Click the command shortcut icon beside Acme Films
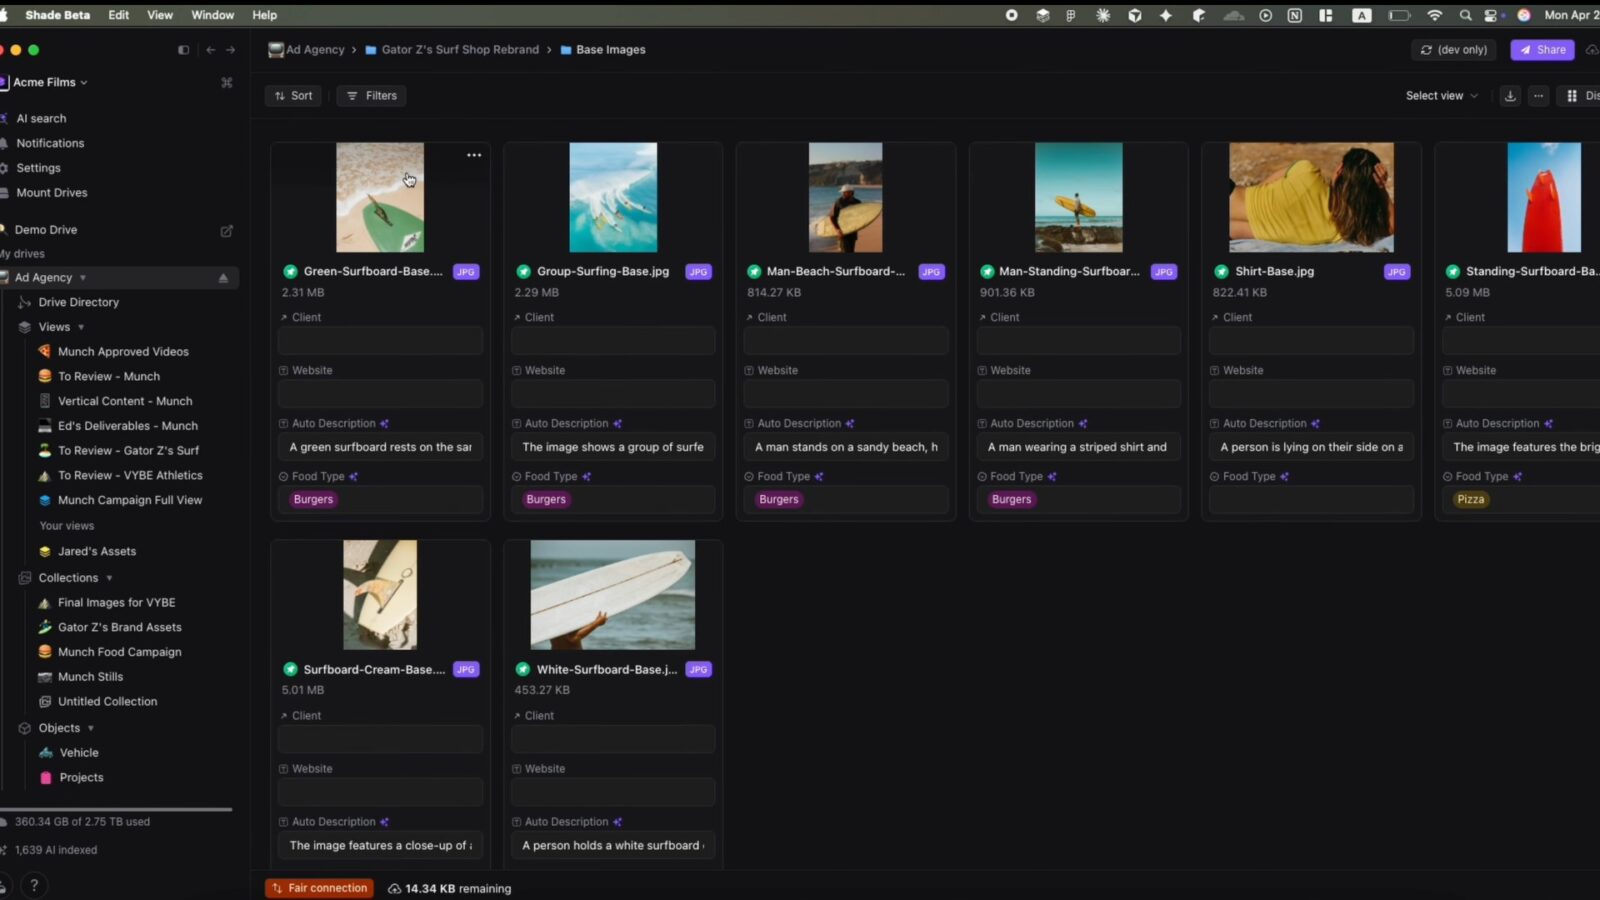 coord(227,83)
